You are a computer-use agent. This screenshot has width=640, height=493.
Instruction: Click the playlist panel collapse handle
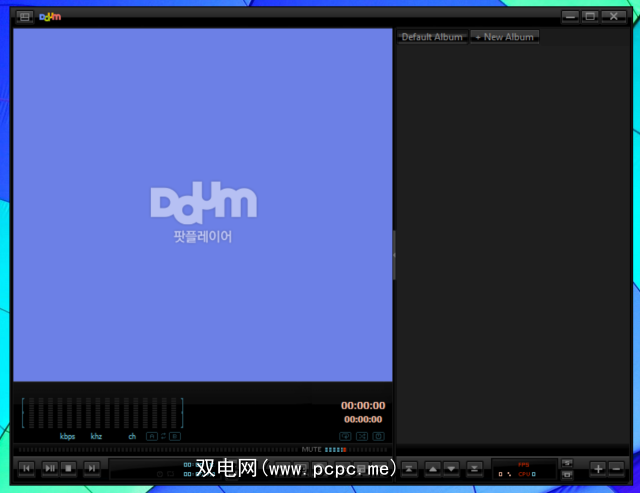pyautogui.click(x=394, y=255)
